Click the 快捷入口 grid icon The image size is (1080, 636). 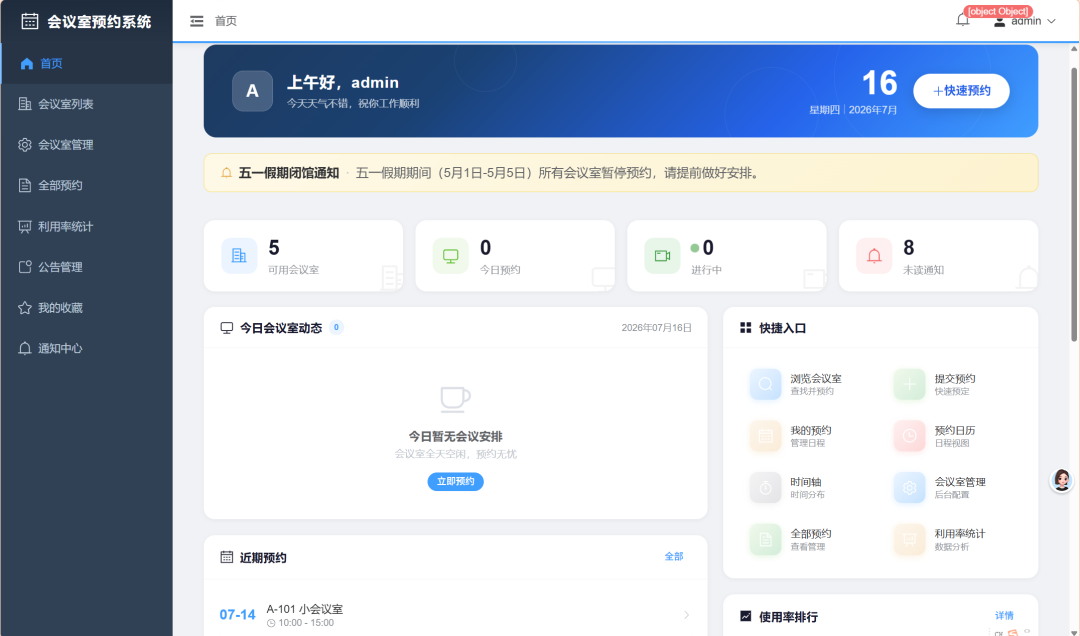(745, 328)
